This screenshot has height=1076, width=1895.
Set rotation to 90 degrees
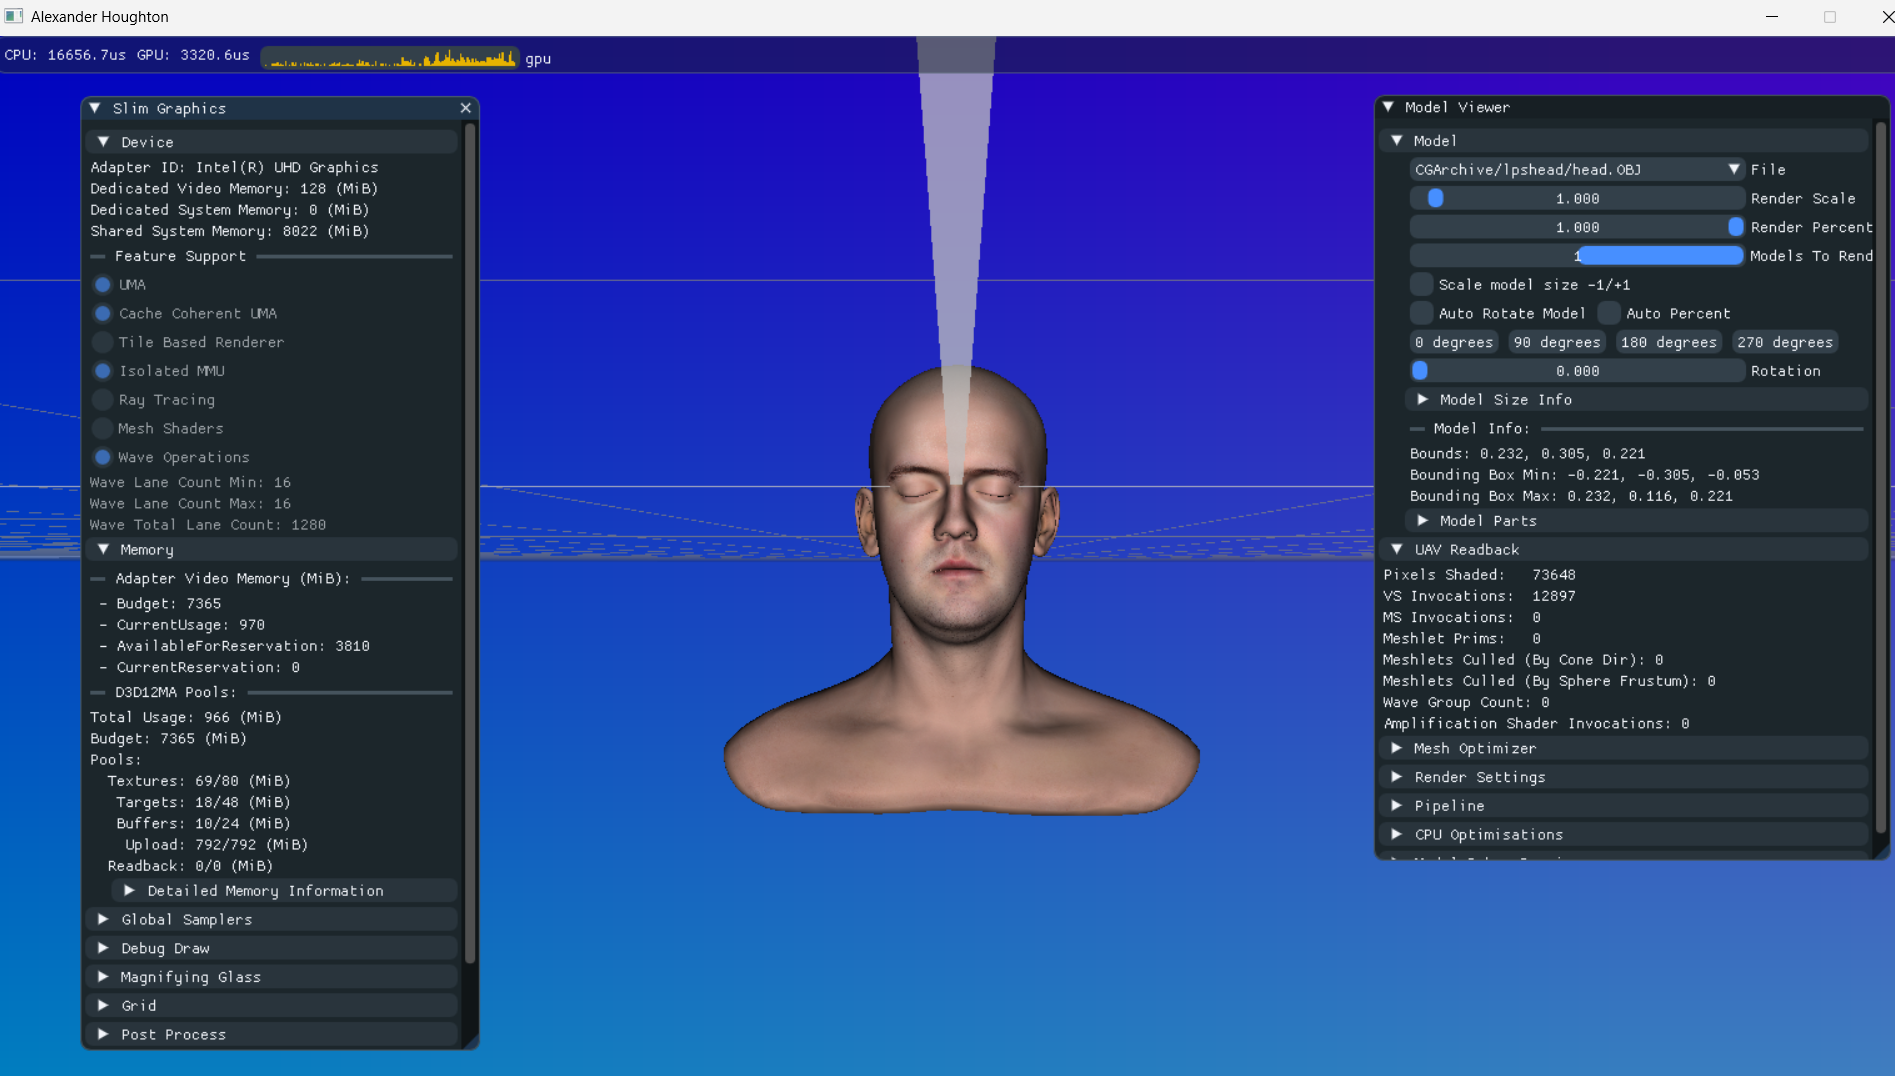(1556, 342)
